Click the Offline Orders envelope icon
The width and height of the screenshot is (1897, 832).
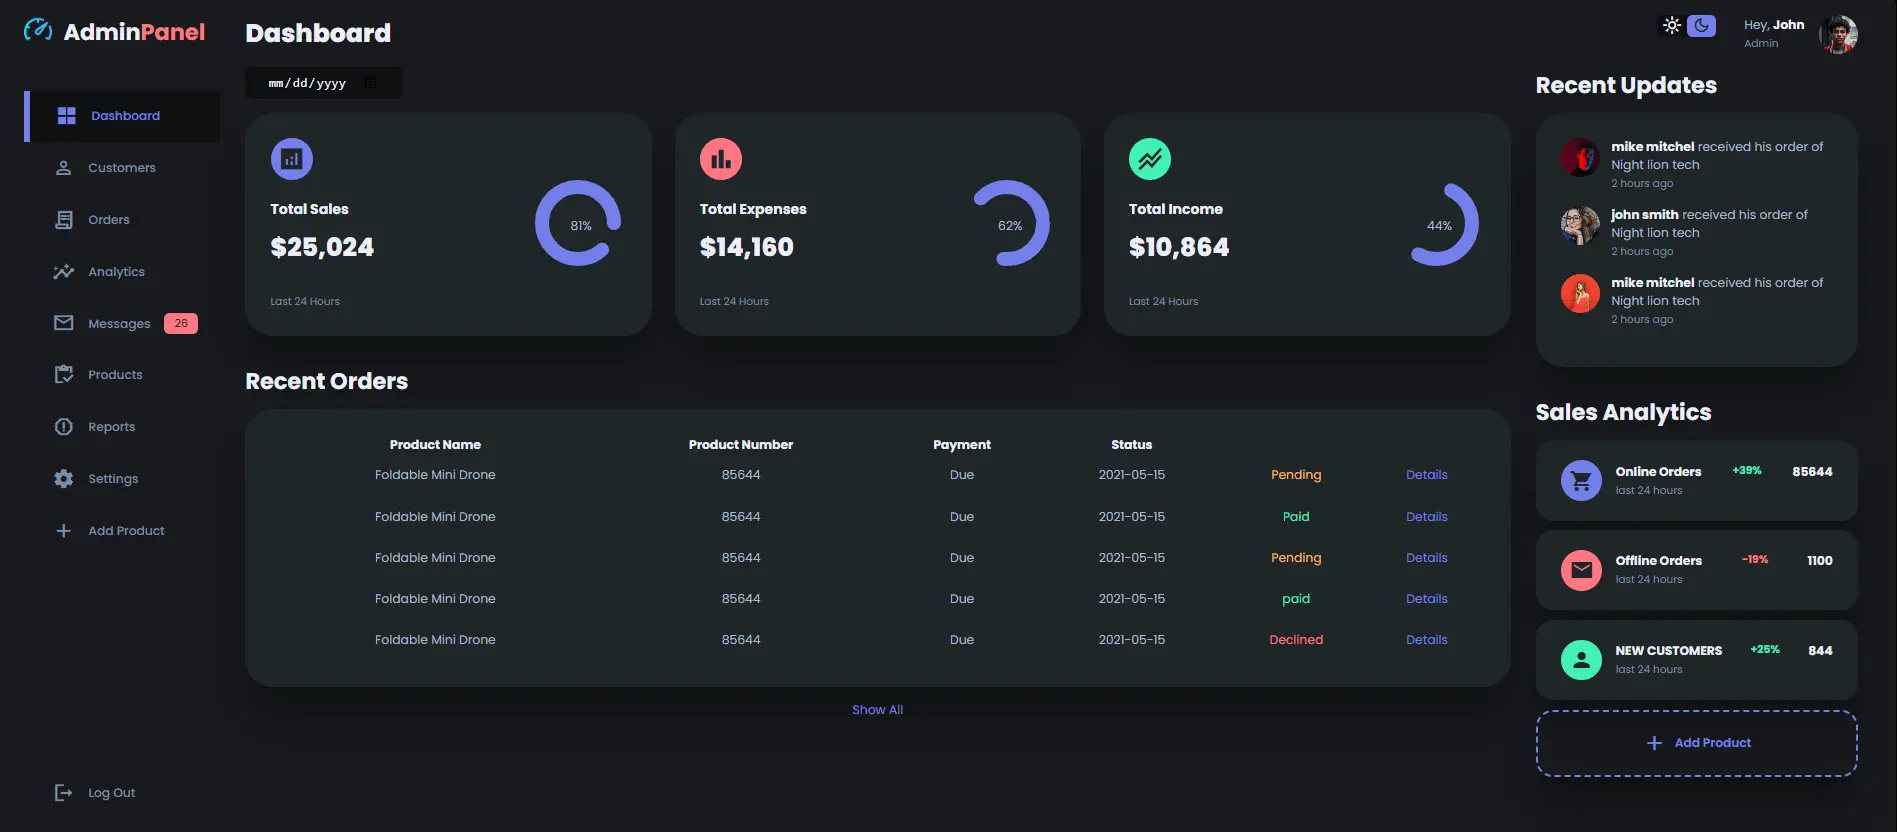tap(1581, 570)
